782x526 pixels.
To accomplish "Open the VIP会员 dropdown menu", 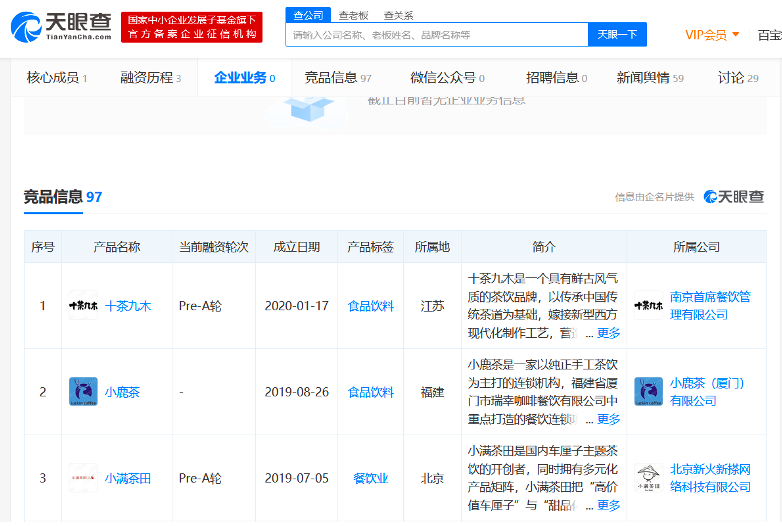I will point(712,35).
